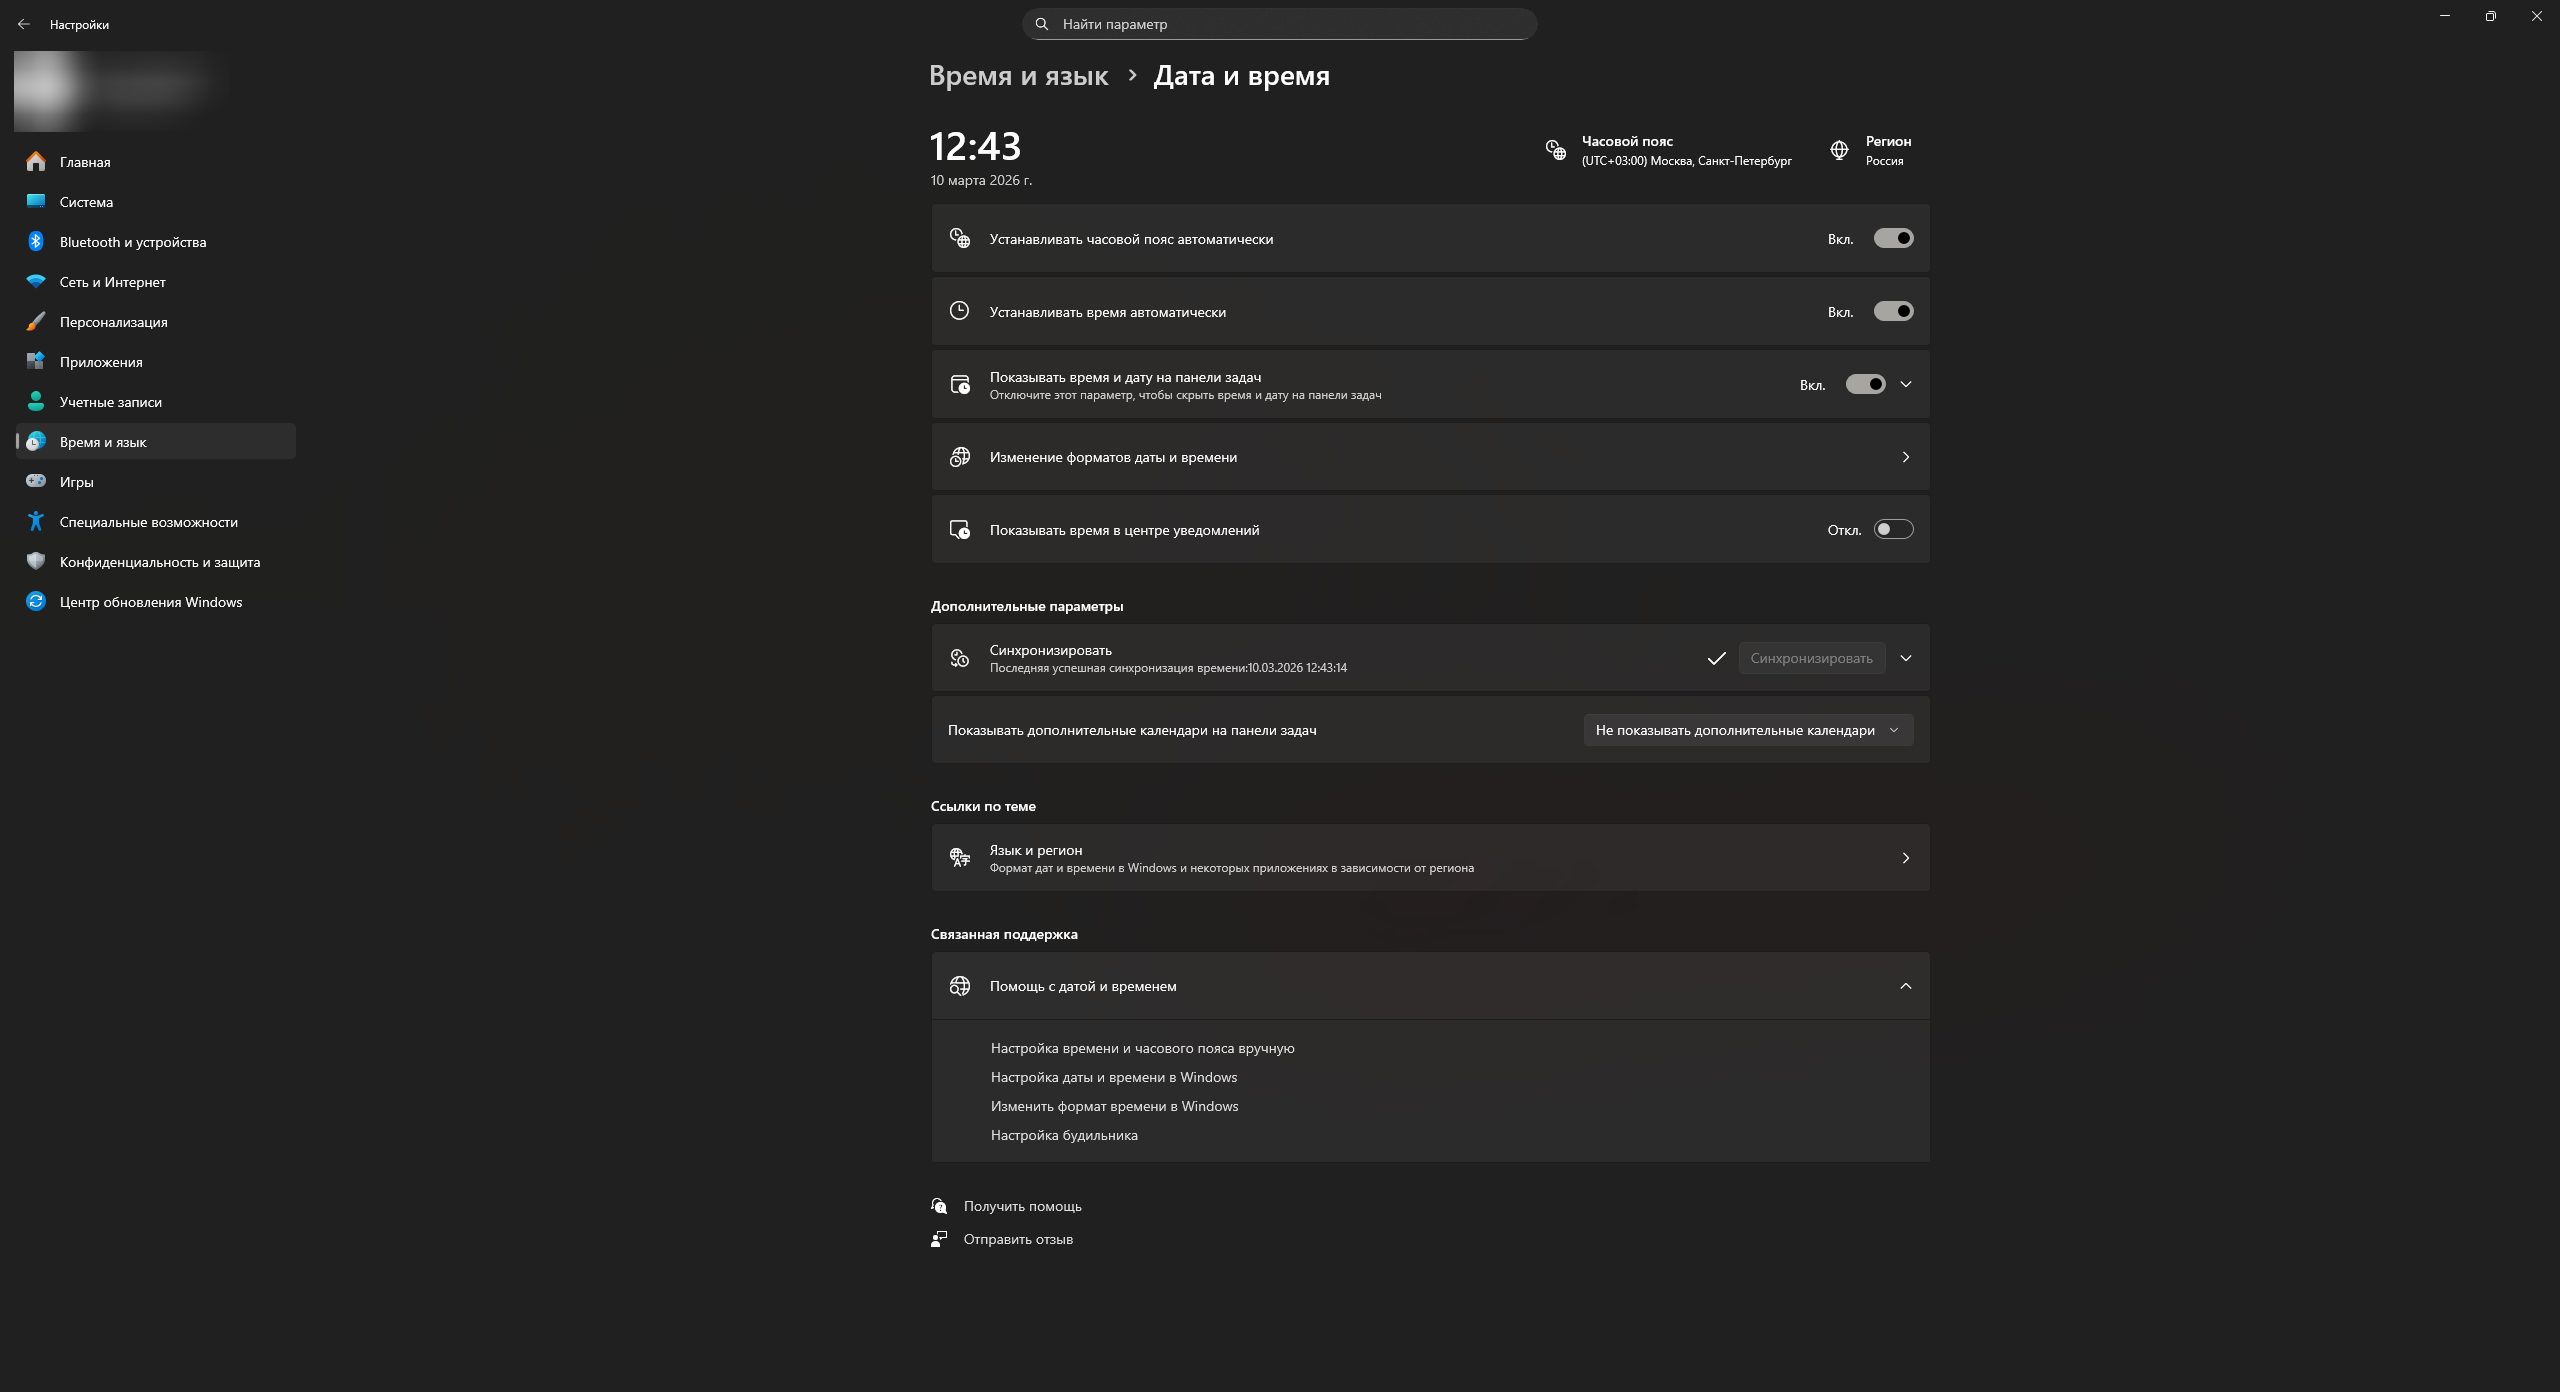
Task: Click the Windows Update sync icon
Action: [x=36, y=602]
